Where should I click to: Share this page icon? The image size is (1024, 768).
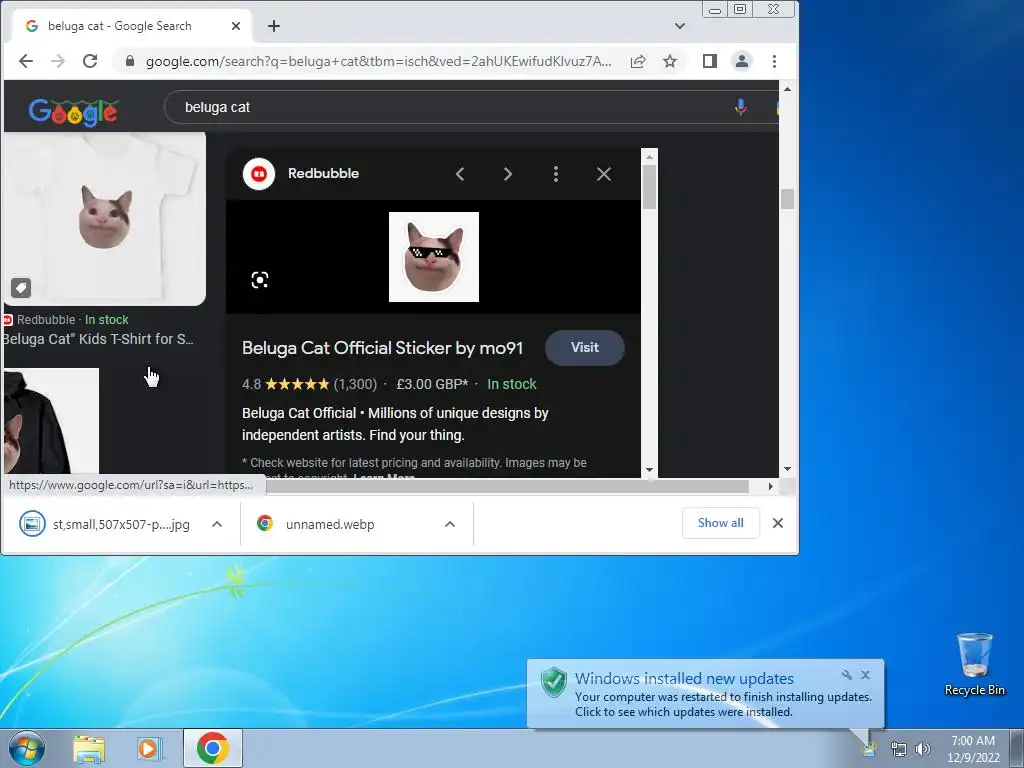pos(638,61)
